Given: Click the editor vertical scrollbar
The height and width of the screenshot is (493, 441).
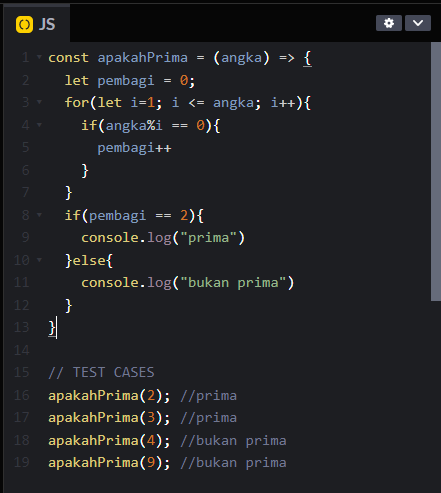Looking at the screenshot, I should 436,172.
